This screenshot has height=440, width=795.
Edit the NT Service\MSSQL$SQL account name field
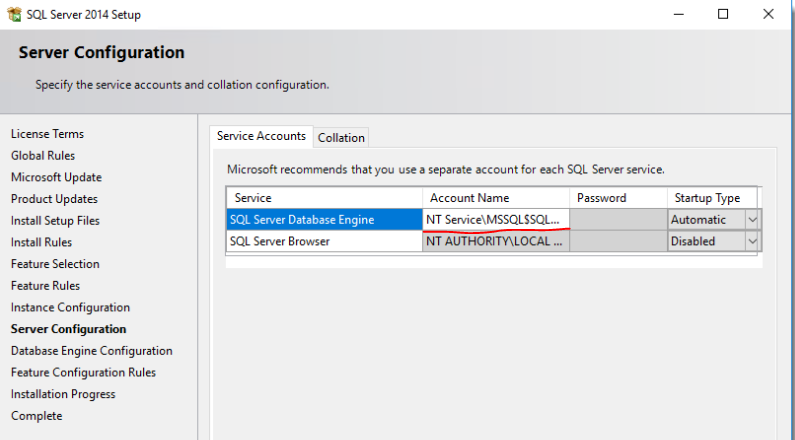496,219
